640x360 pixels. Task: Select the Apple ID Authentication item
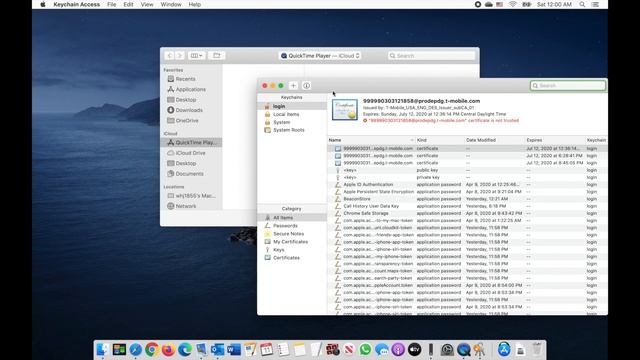pyautogui.click(x=467, y=184)
